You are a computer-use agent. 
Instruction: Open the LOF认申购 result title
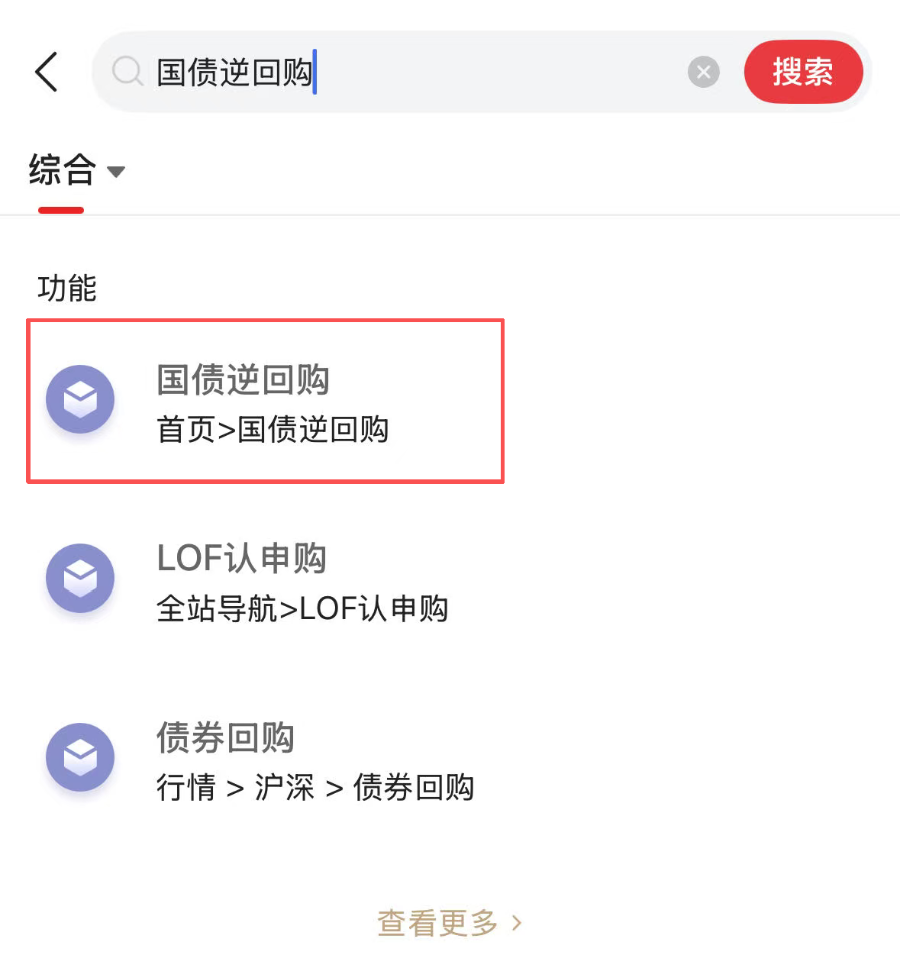pyautogui.click(x=241, y=559)
